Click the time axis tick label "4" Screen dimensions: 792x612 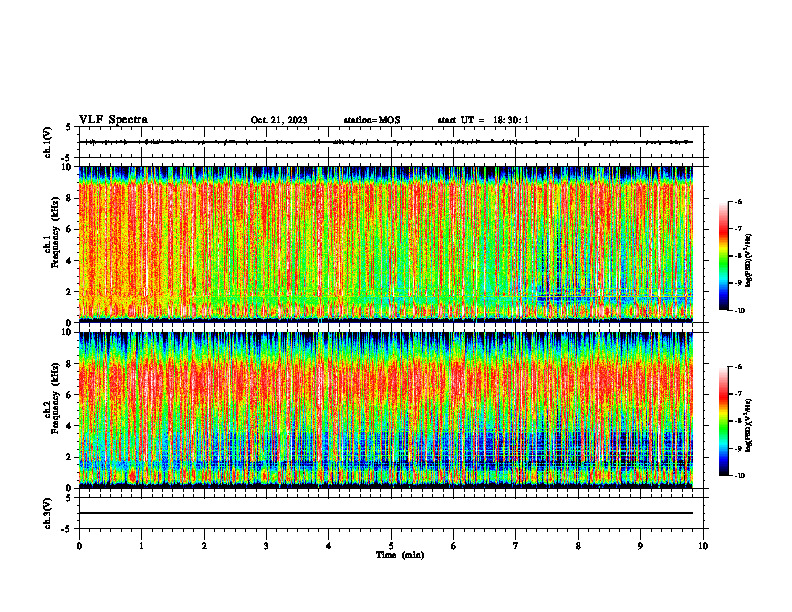[329, 546]
